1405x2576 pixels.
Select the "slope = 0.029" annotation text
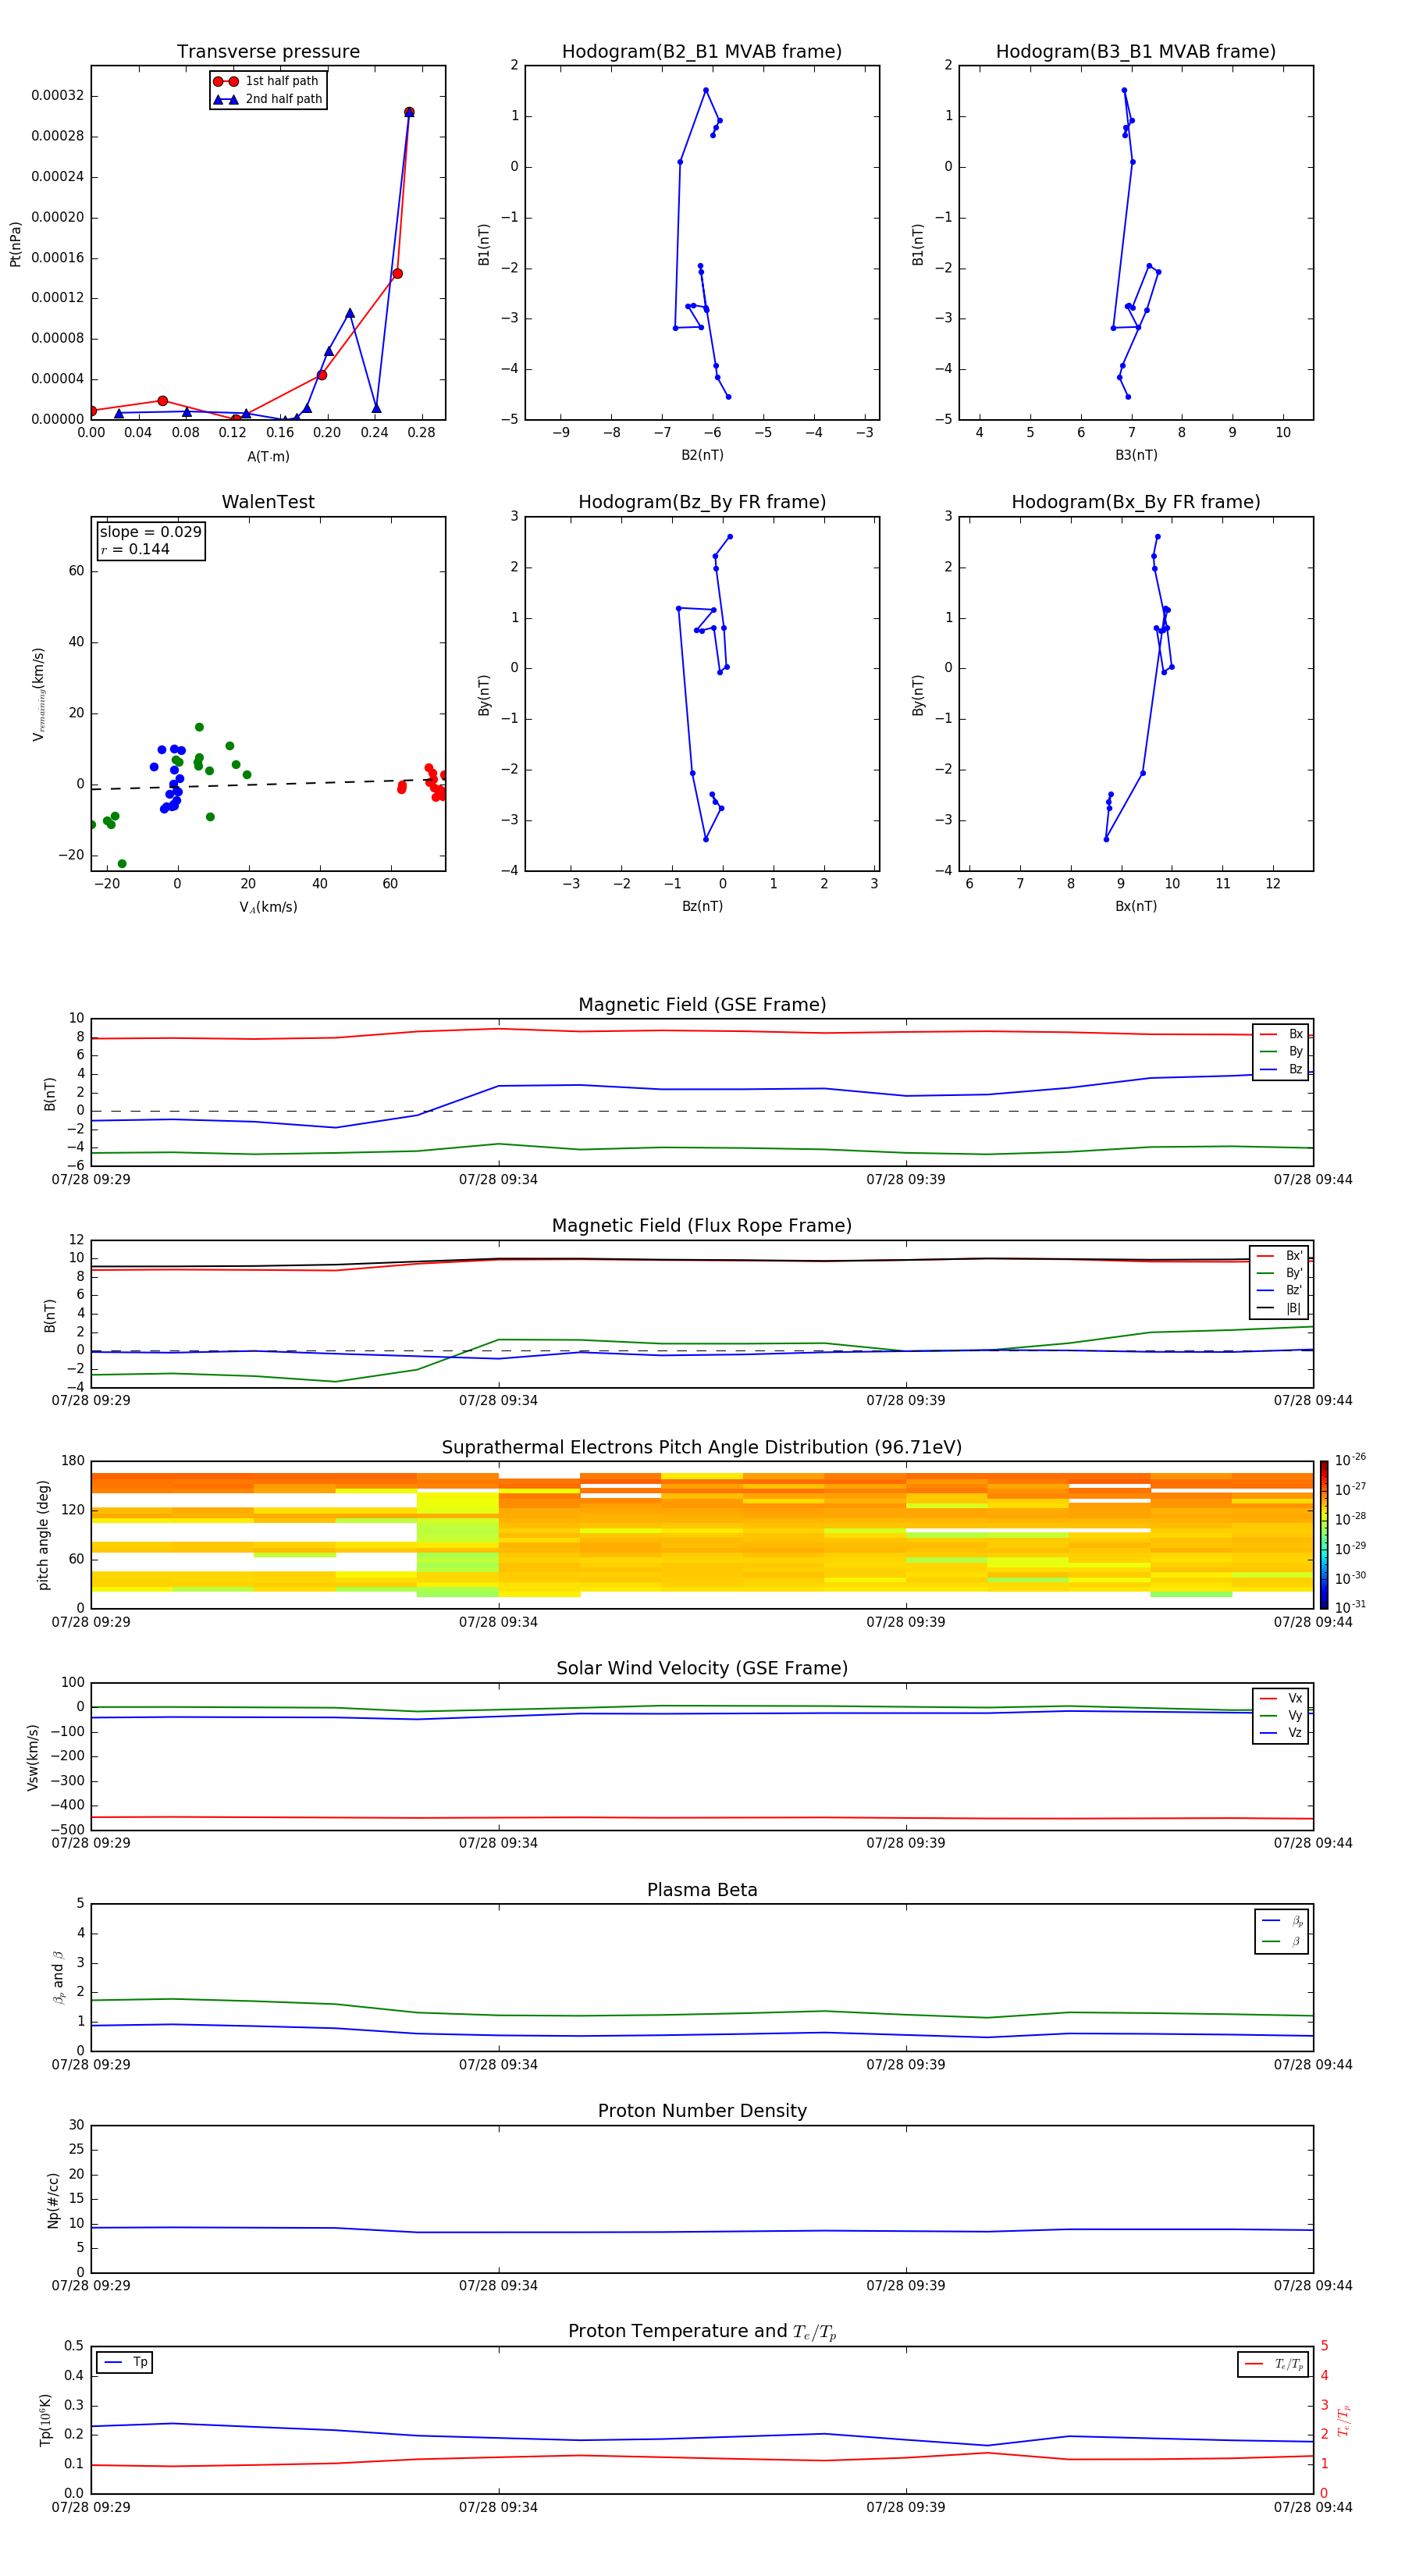click(x=150, y=532)
